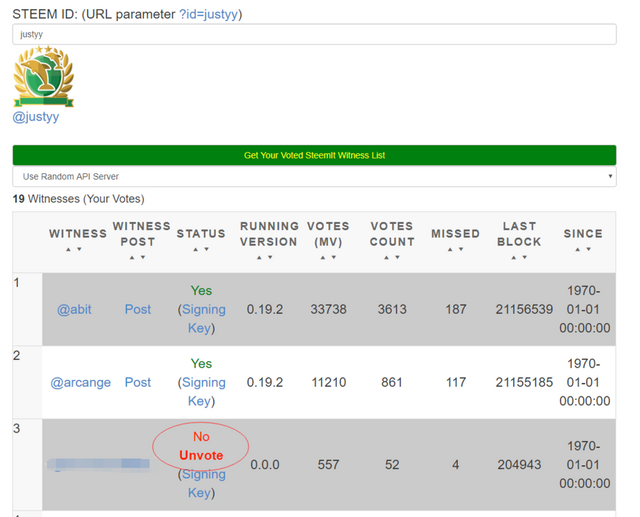This screenshot has width=640, height=517.
Task: Sort Witness column ascending arrow
Action: tap(69, 249)
